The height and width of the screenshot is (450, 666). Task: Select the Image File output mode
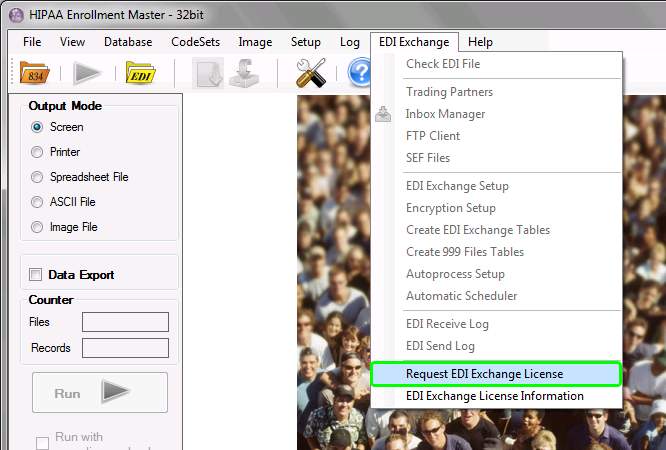pos(37,227)
